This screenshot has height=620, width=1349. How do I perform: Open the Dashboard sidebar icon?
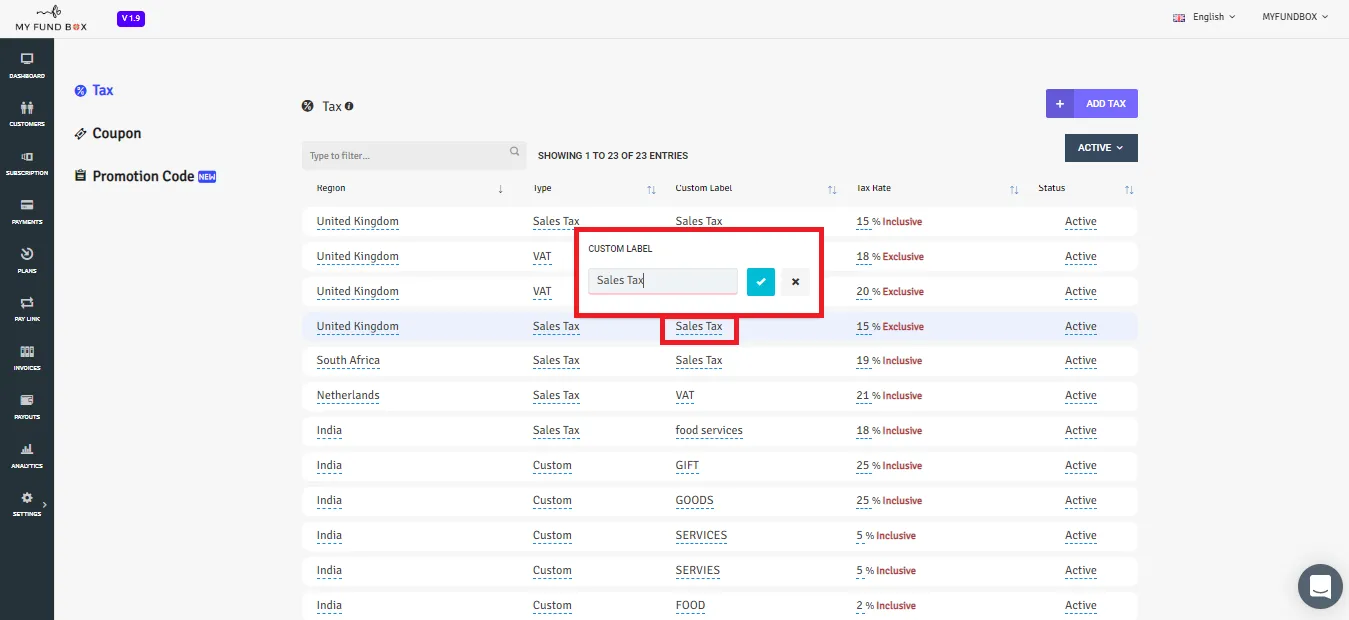27,65
